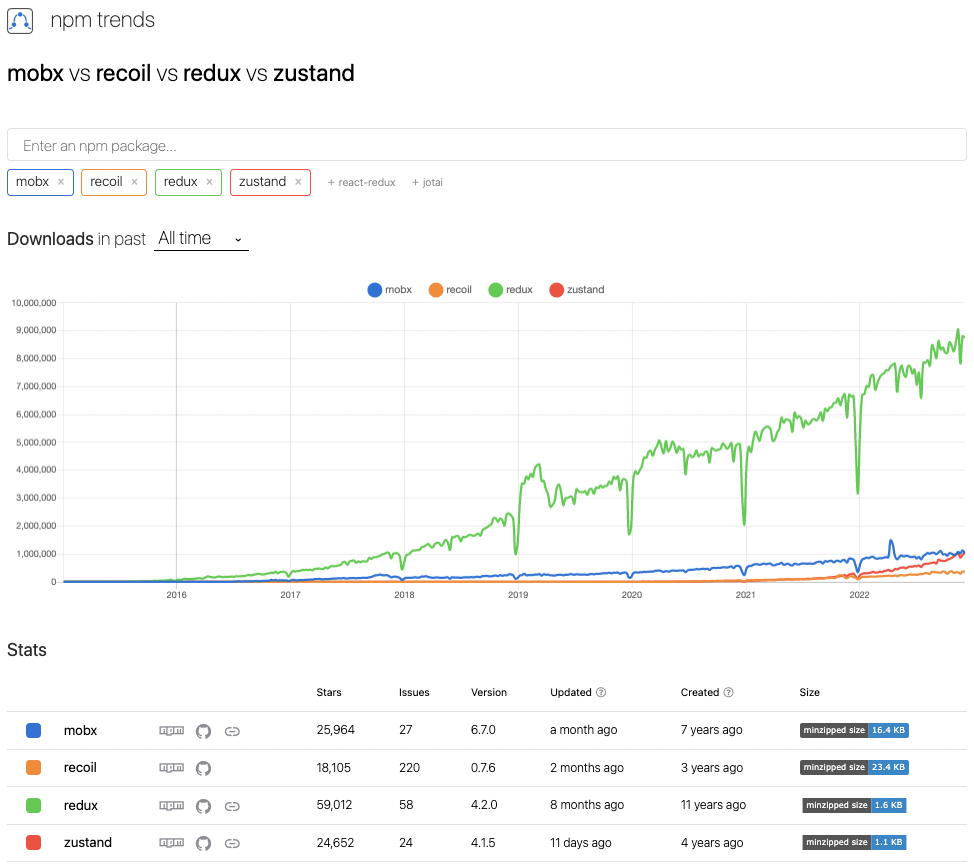Screen dimensions: 974x867
Task: Click the 2022 label on chart axis
Action: (859, 595)
